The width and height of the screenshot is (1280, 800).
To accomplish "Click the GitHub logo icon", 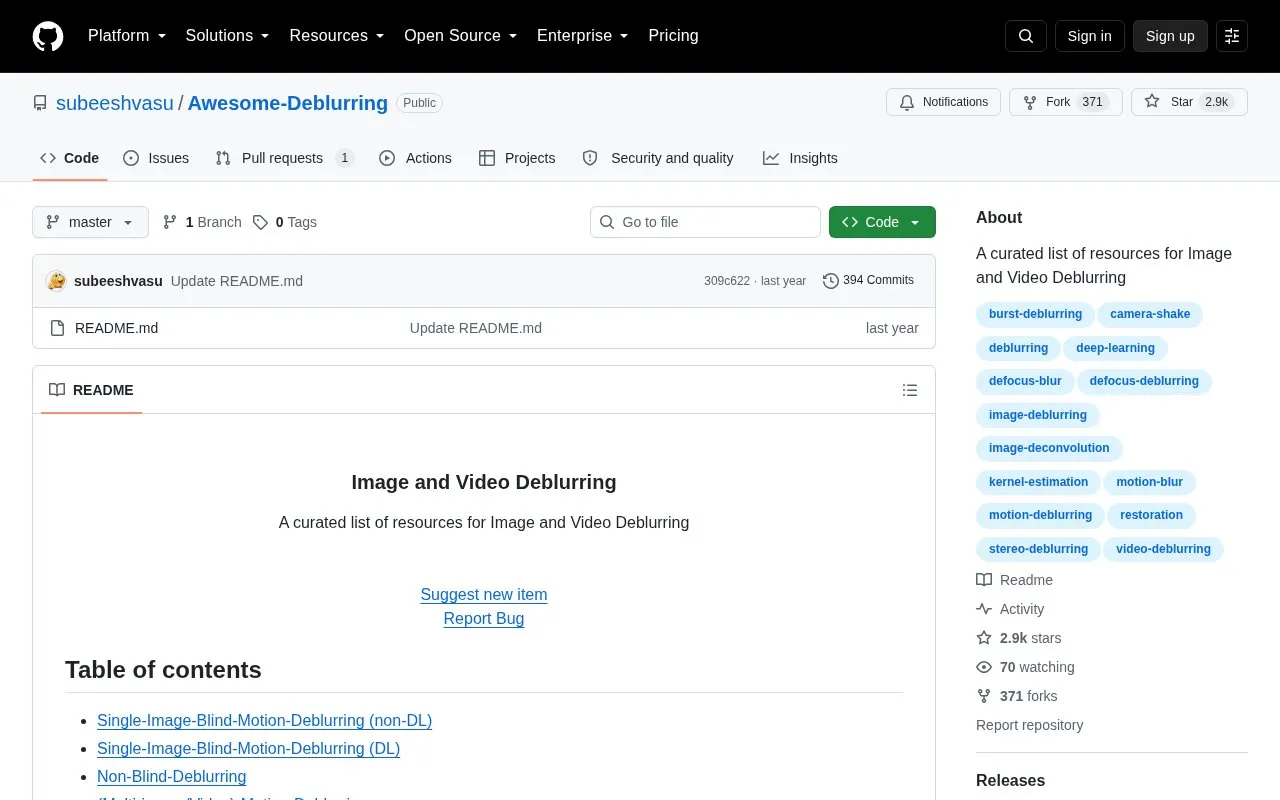I will click(48, 36).
